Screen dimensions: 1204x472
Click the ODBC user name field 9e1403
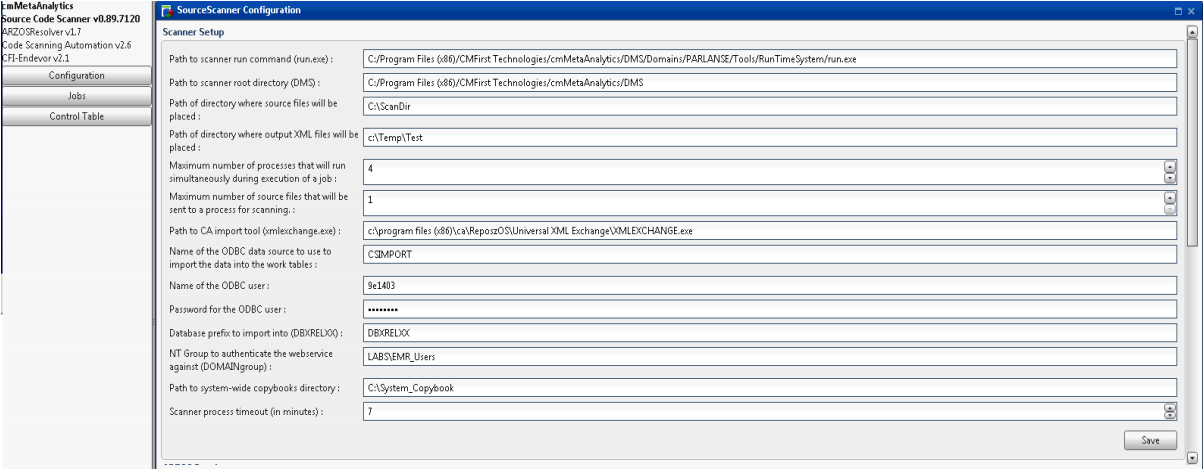769,285
